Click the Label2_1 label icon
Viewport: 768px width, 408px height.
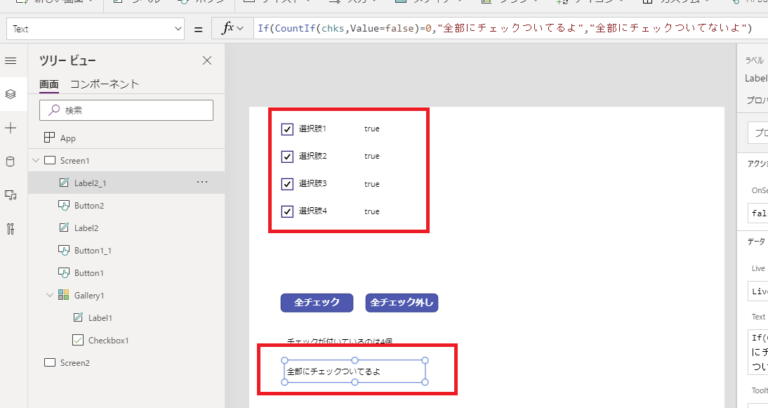tap(64, 183)
